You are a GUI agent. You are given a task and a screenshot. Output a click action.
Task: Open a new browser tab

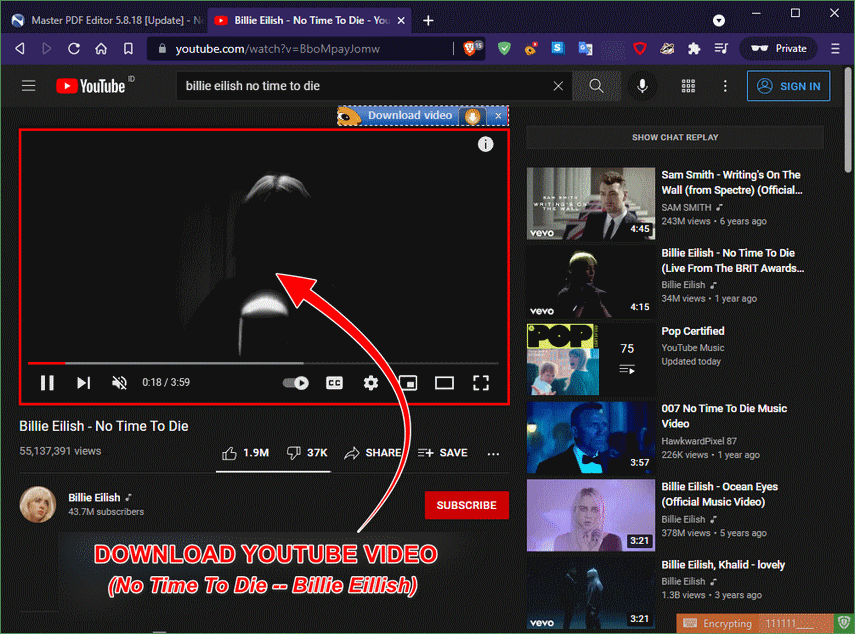pos(428,21)
